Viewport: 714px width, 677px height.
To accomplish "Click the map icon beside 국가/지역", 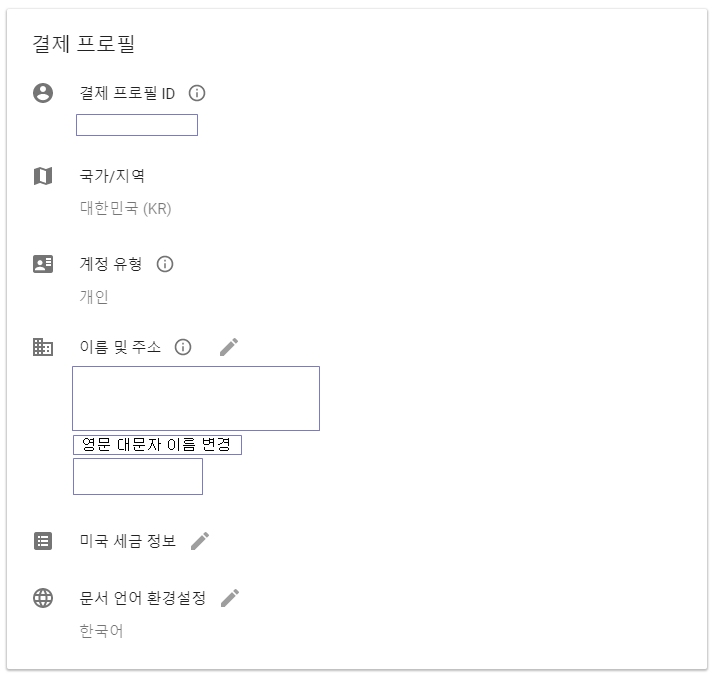I will click(43, 176).
